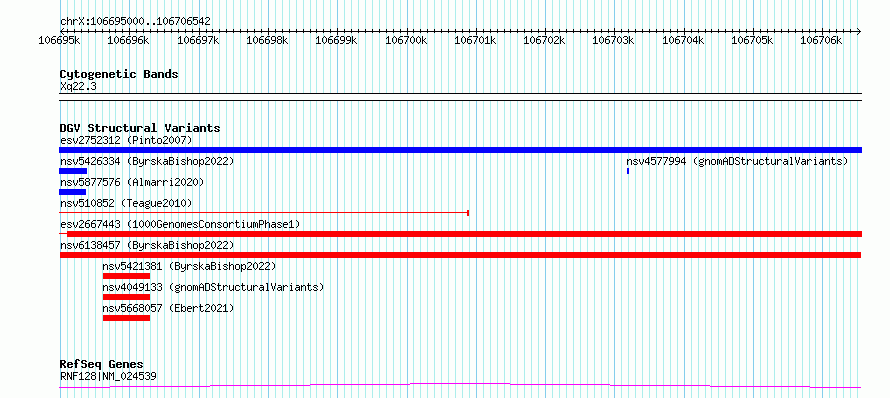Click the red bar under nsv5421381
Image resolution: width=890 pixels, height=398 pixels.
tap(126, 276)
